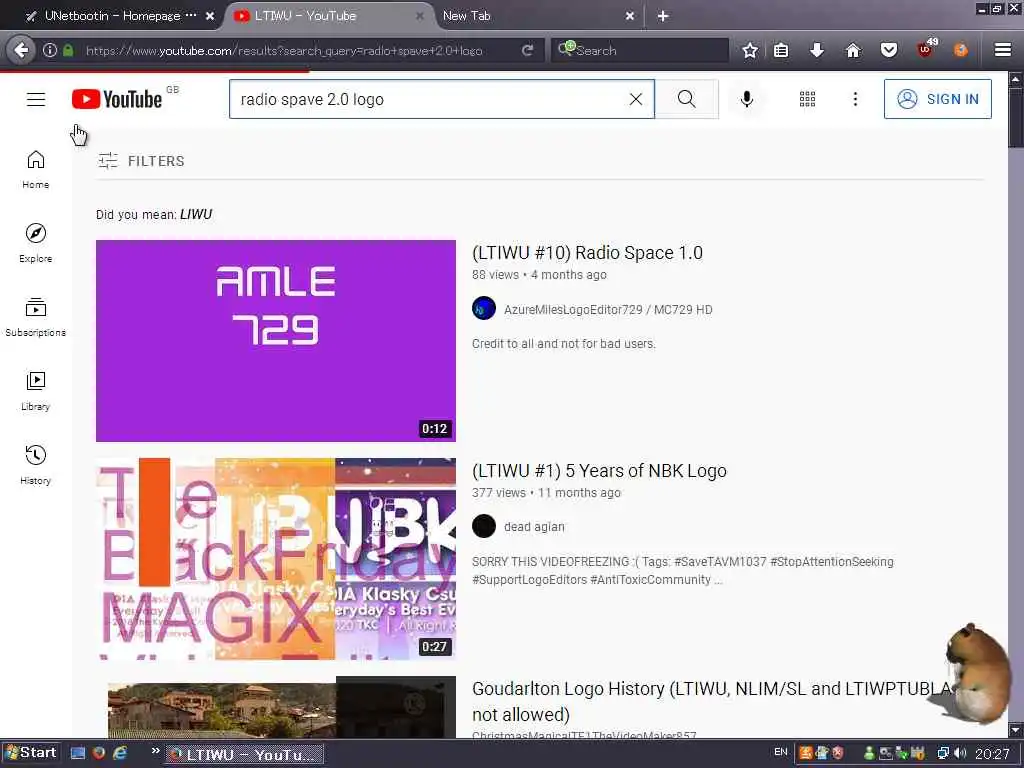
Task: Go back with the browser back arrow
Action: 21,50
